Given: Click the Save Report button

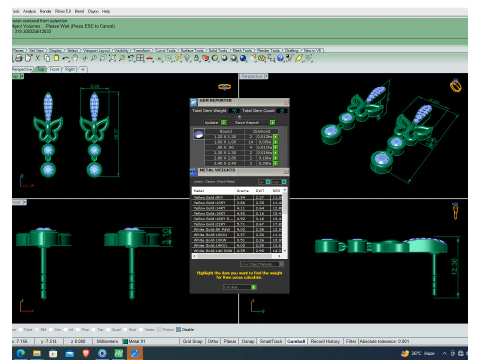Looking at the screenshot, I should [255, 122].
